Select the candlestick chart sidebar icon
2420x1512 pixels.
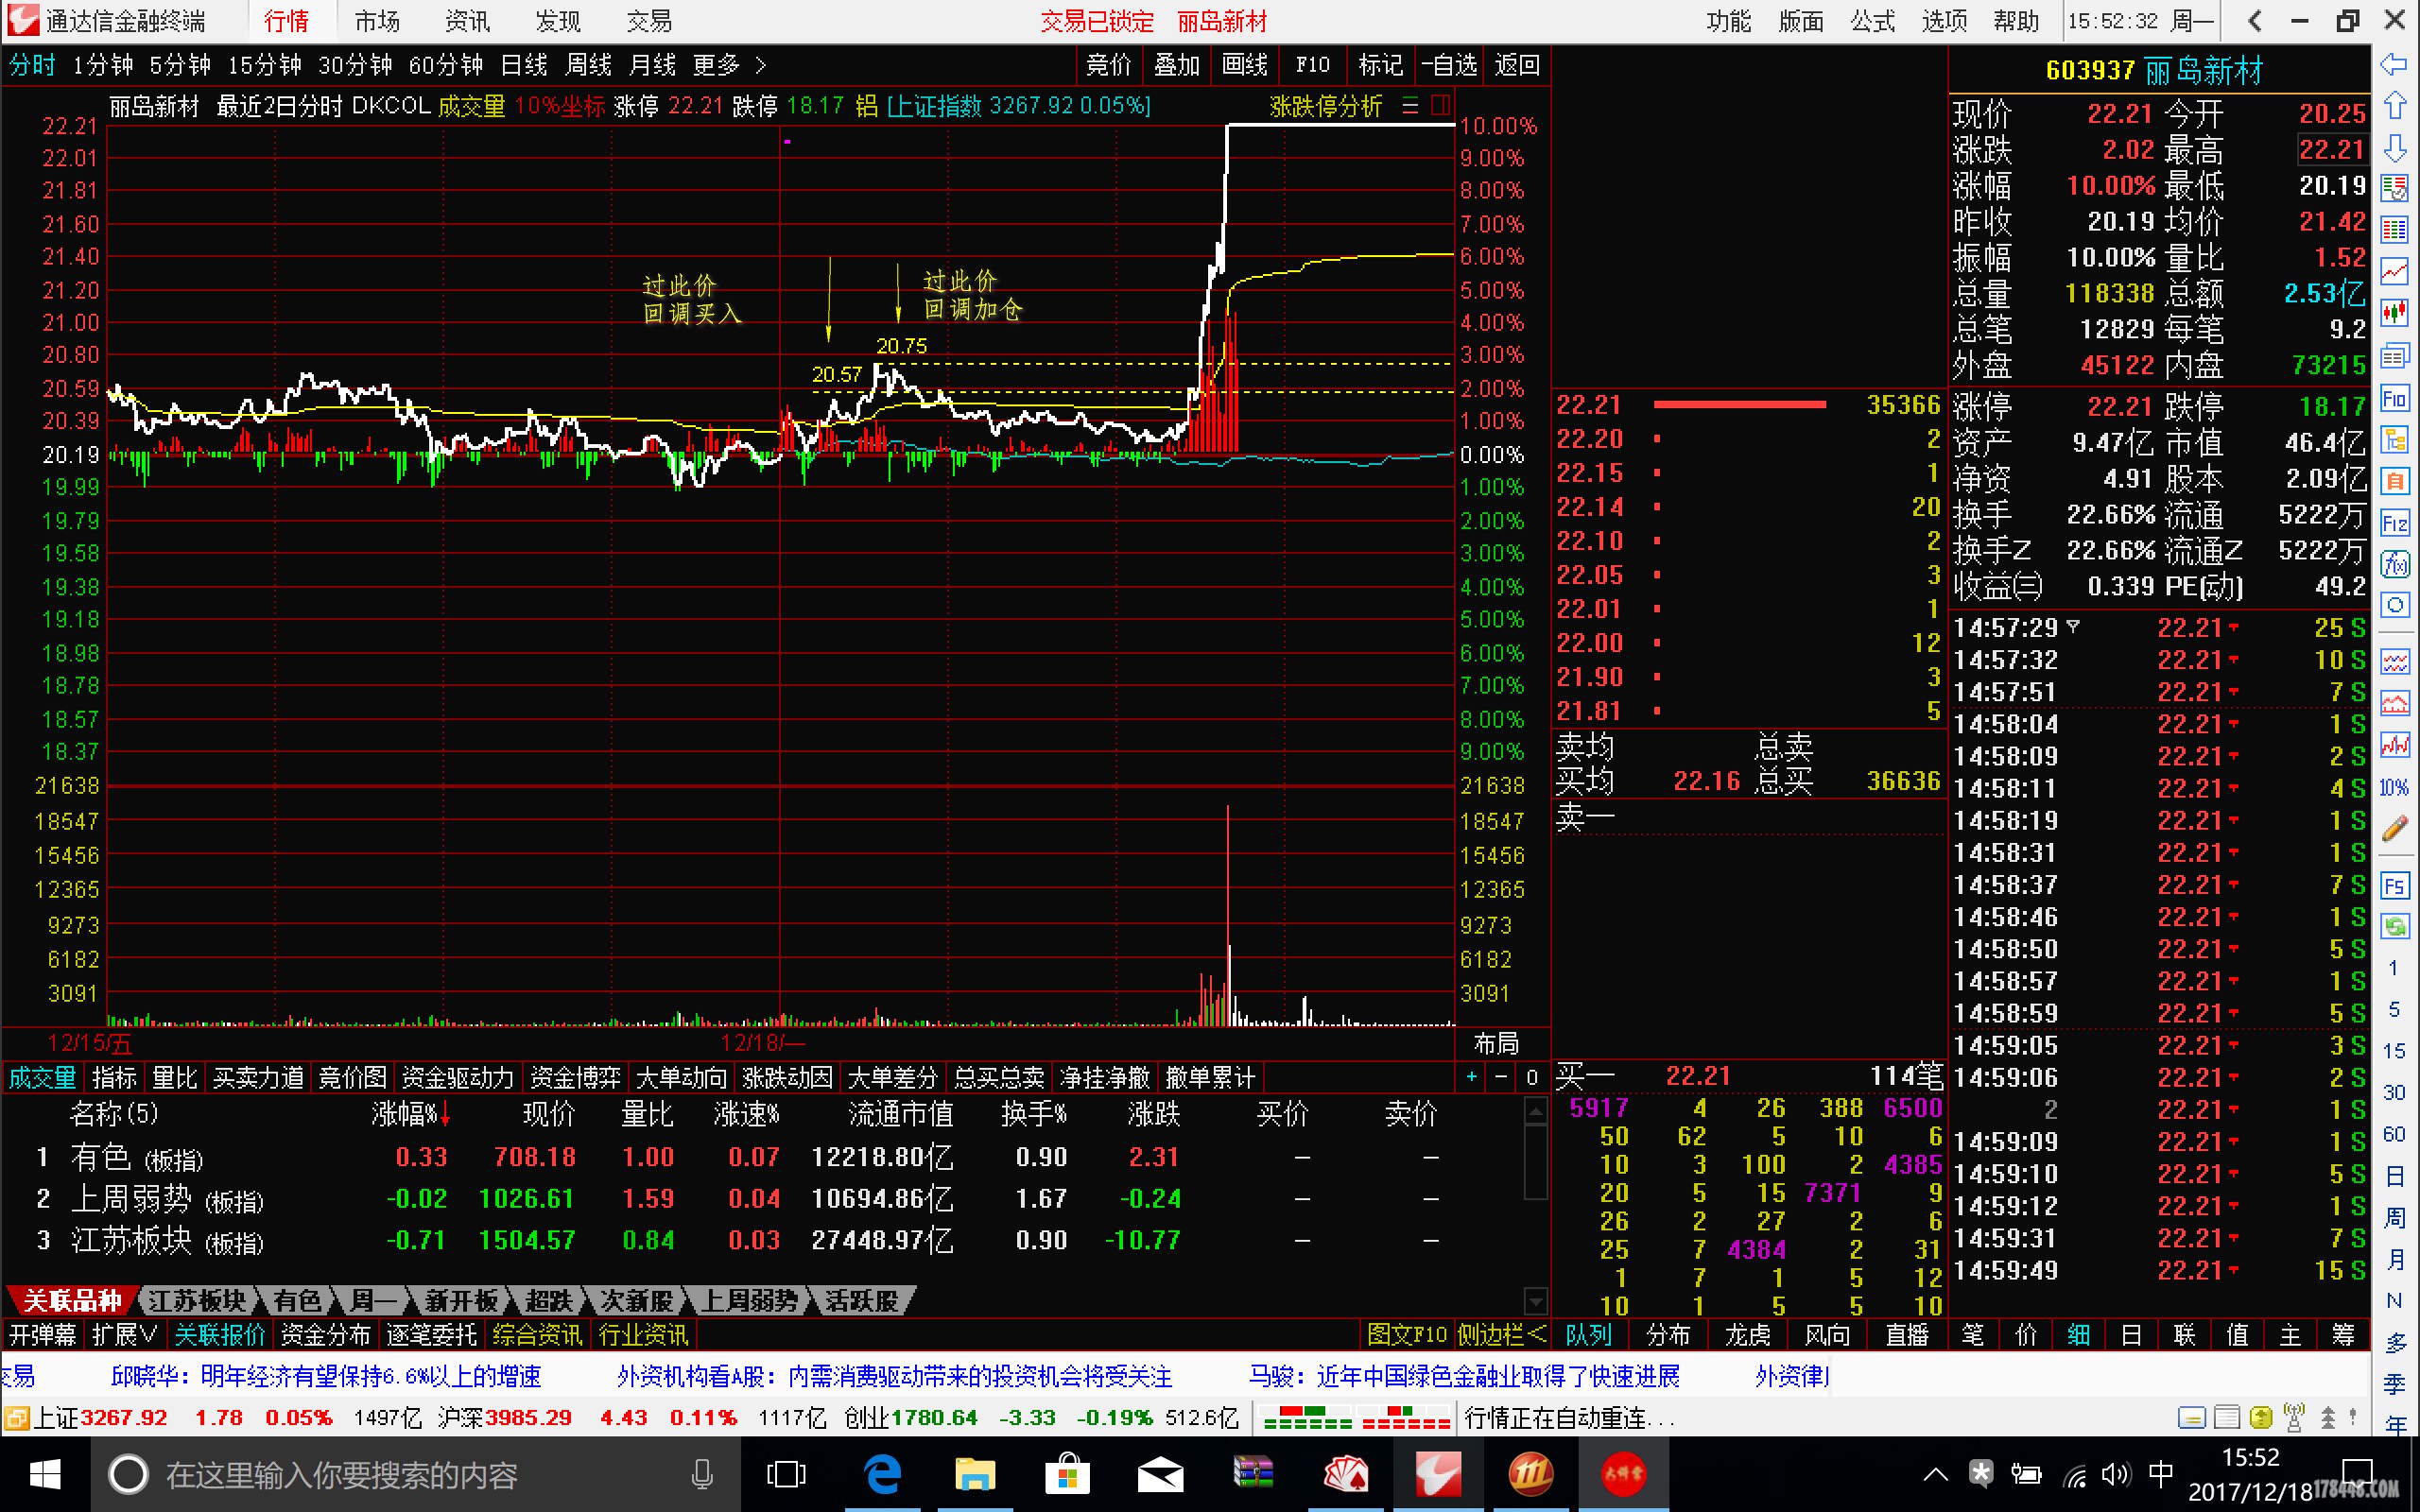pyautogui.click(x=2394, y=313)
